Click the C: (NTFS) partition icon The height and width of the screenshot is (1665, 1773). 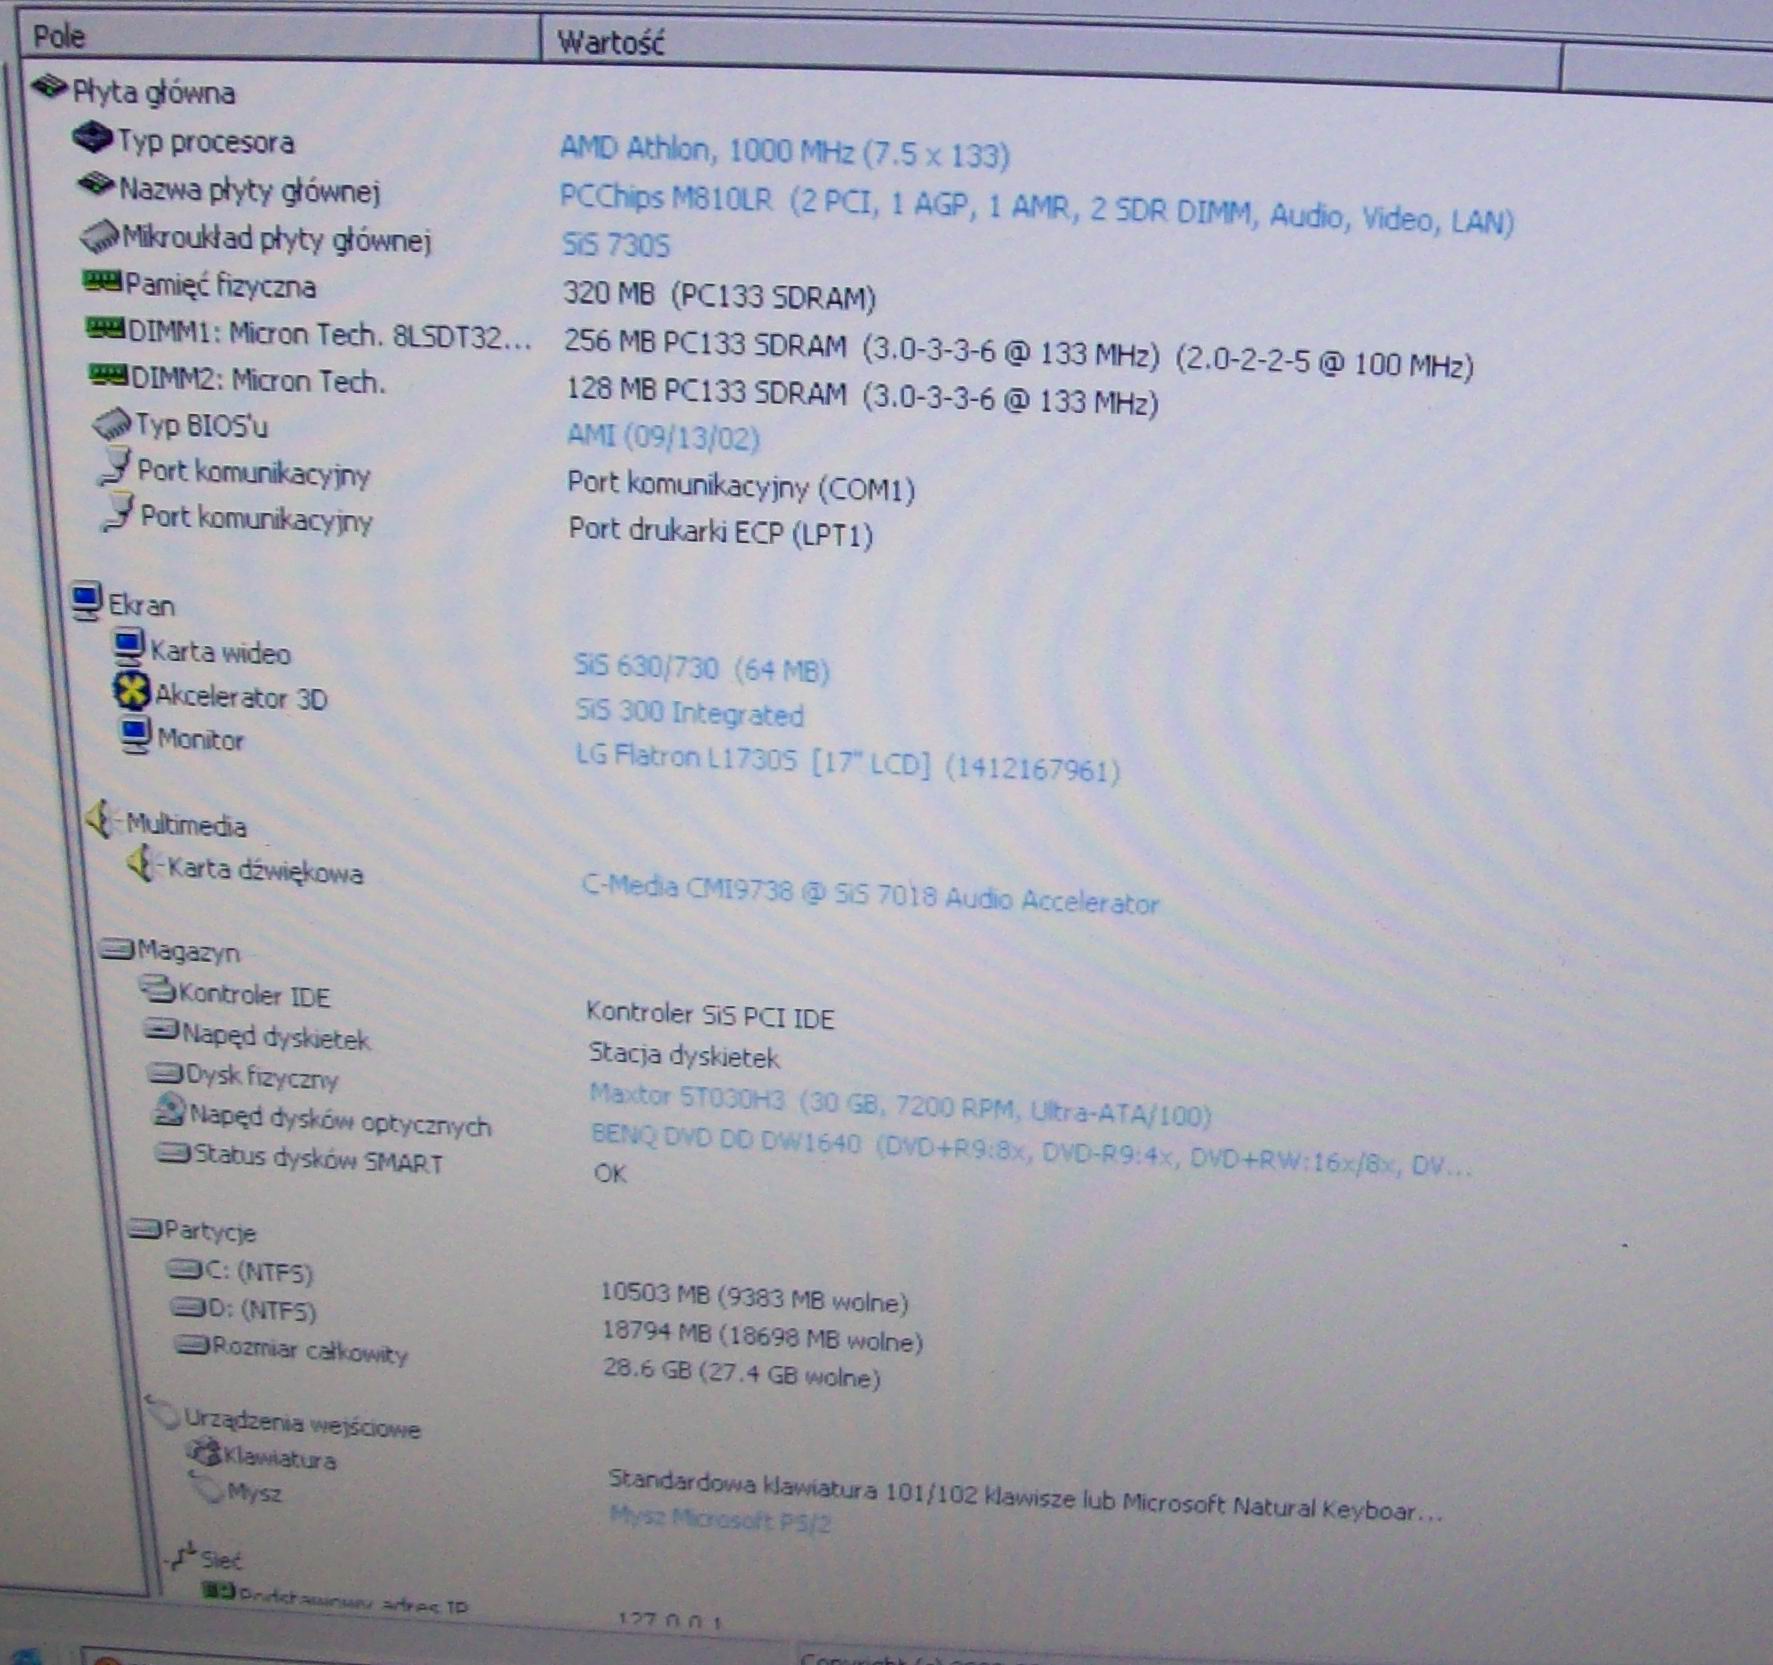point(184,1270)
